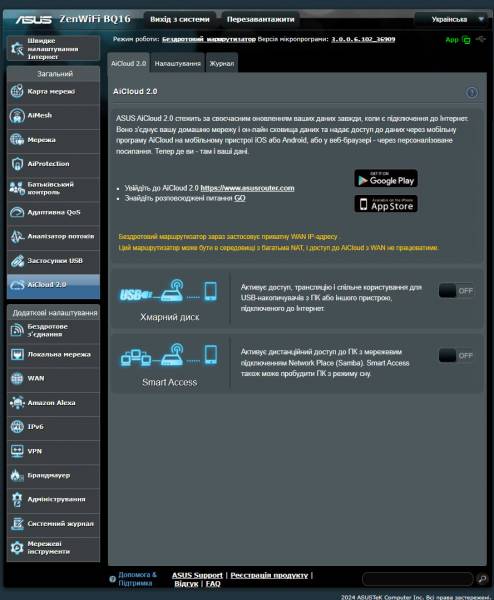This screenshot has width=494, height=600.
Task: Open the Wireless (Бездротове з'єднання) icon
Action: pos(17,330)
